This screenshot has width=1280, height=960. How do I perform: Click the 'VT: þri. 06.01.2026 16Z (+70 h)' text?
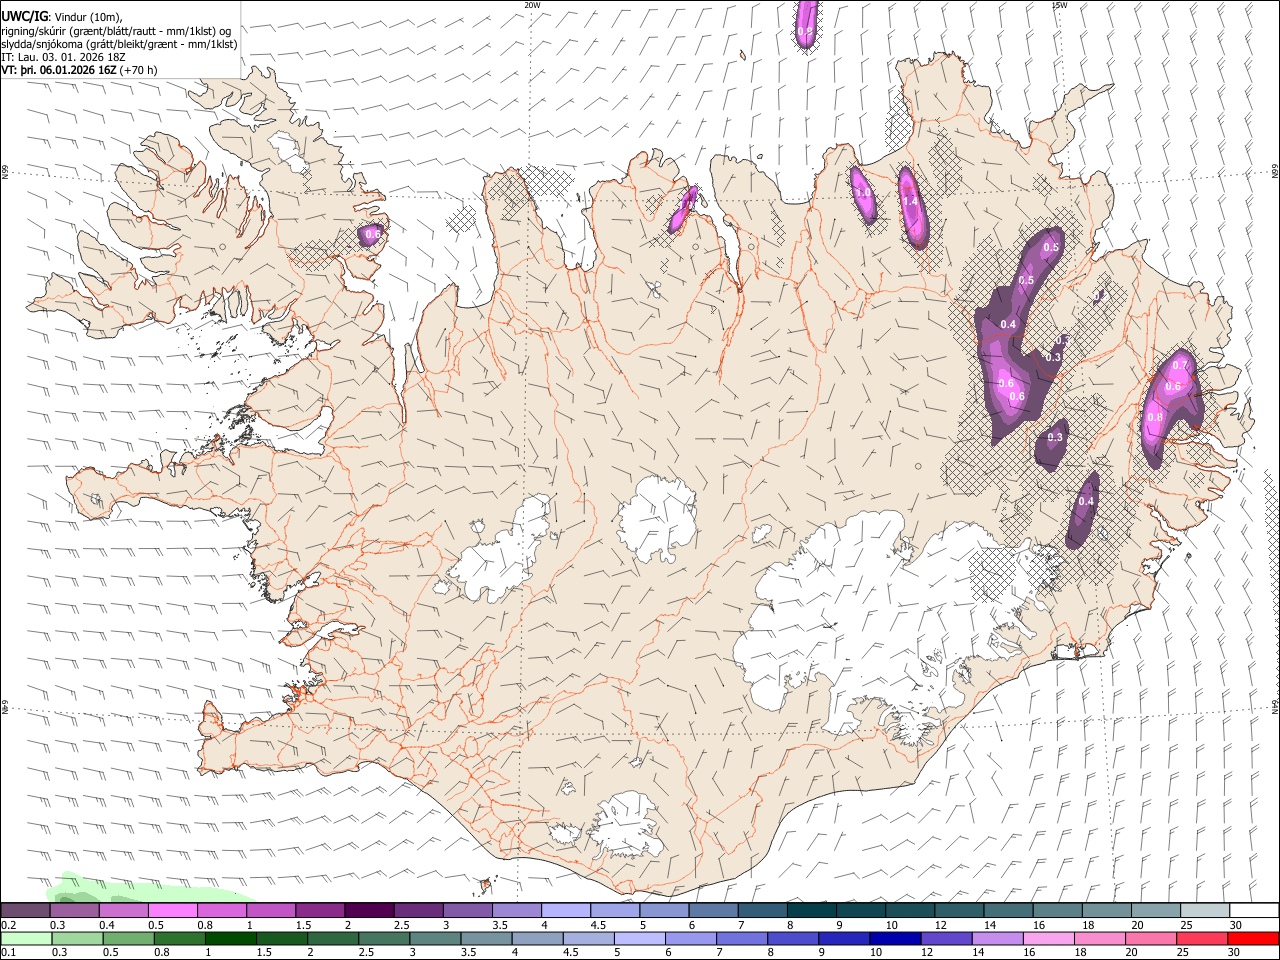[x=79, y=70]
